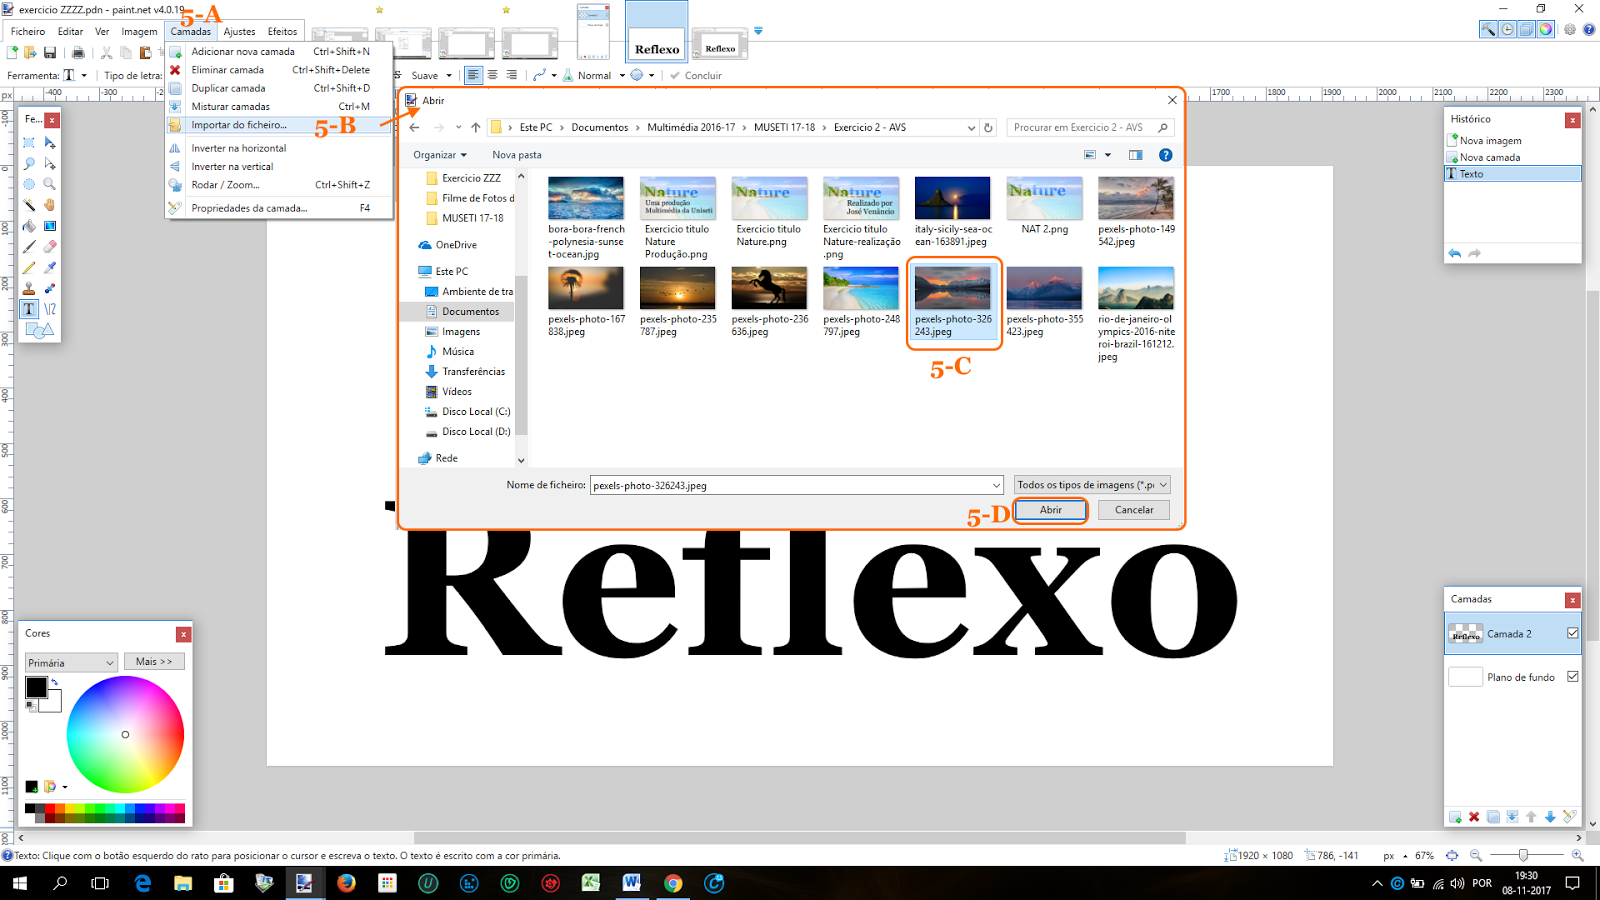The image size is (1600, 900).
Task: Open layer properties icon in Layers panel
Action: 1570,817
